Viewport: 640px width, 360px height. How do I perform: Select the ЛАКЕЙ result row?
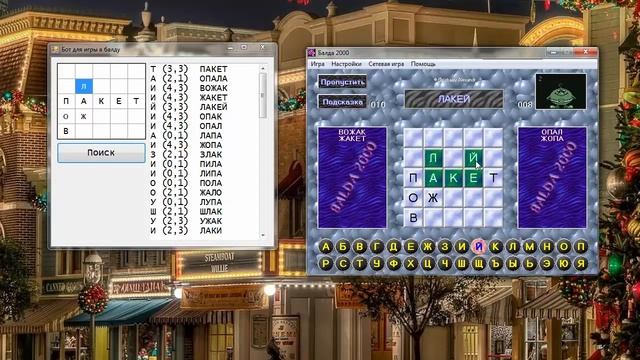(203, 107)
